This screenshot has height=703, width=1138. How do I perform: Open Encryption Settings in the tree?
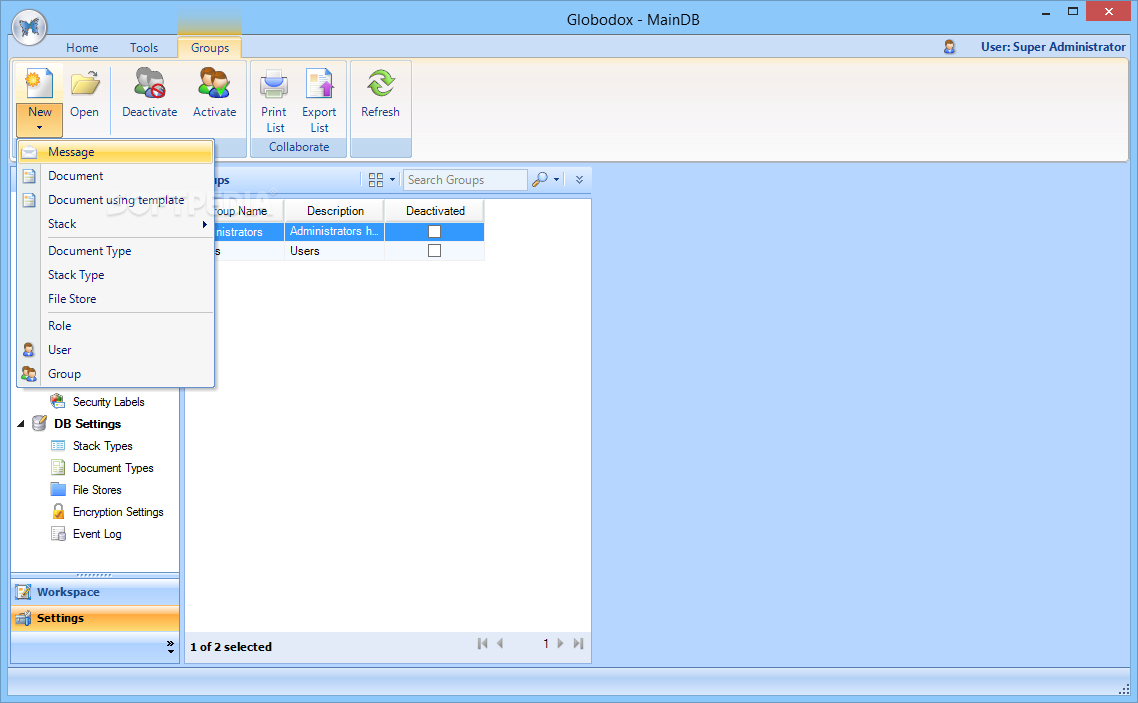[x=118, y=512]
